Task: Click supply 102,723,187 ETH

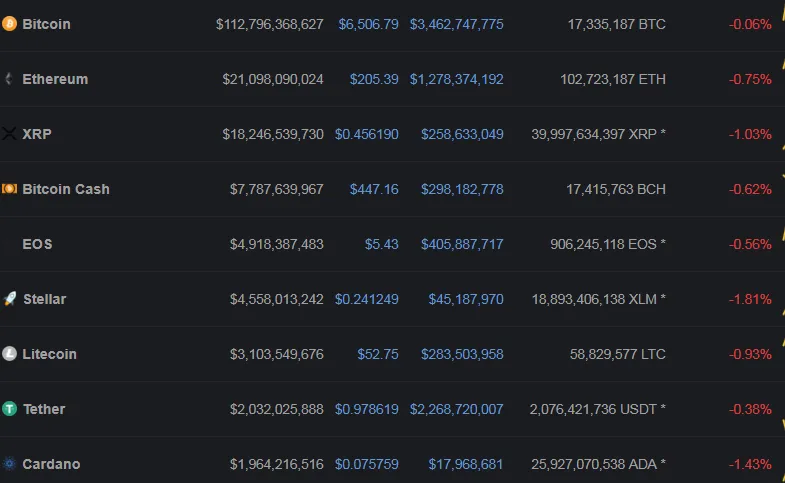Action: coord(613,79)
